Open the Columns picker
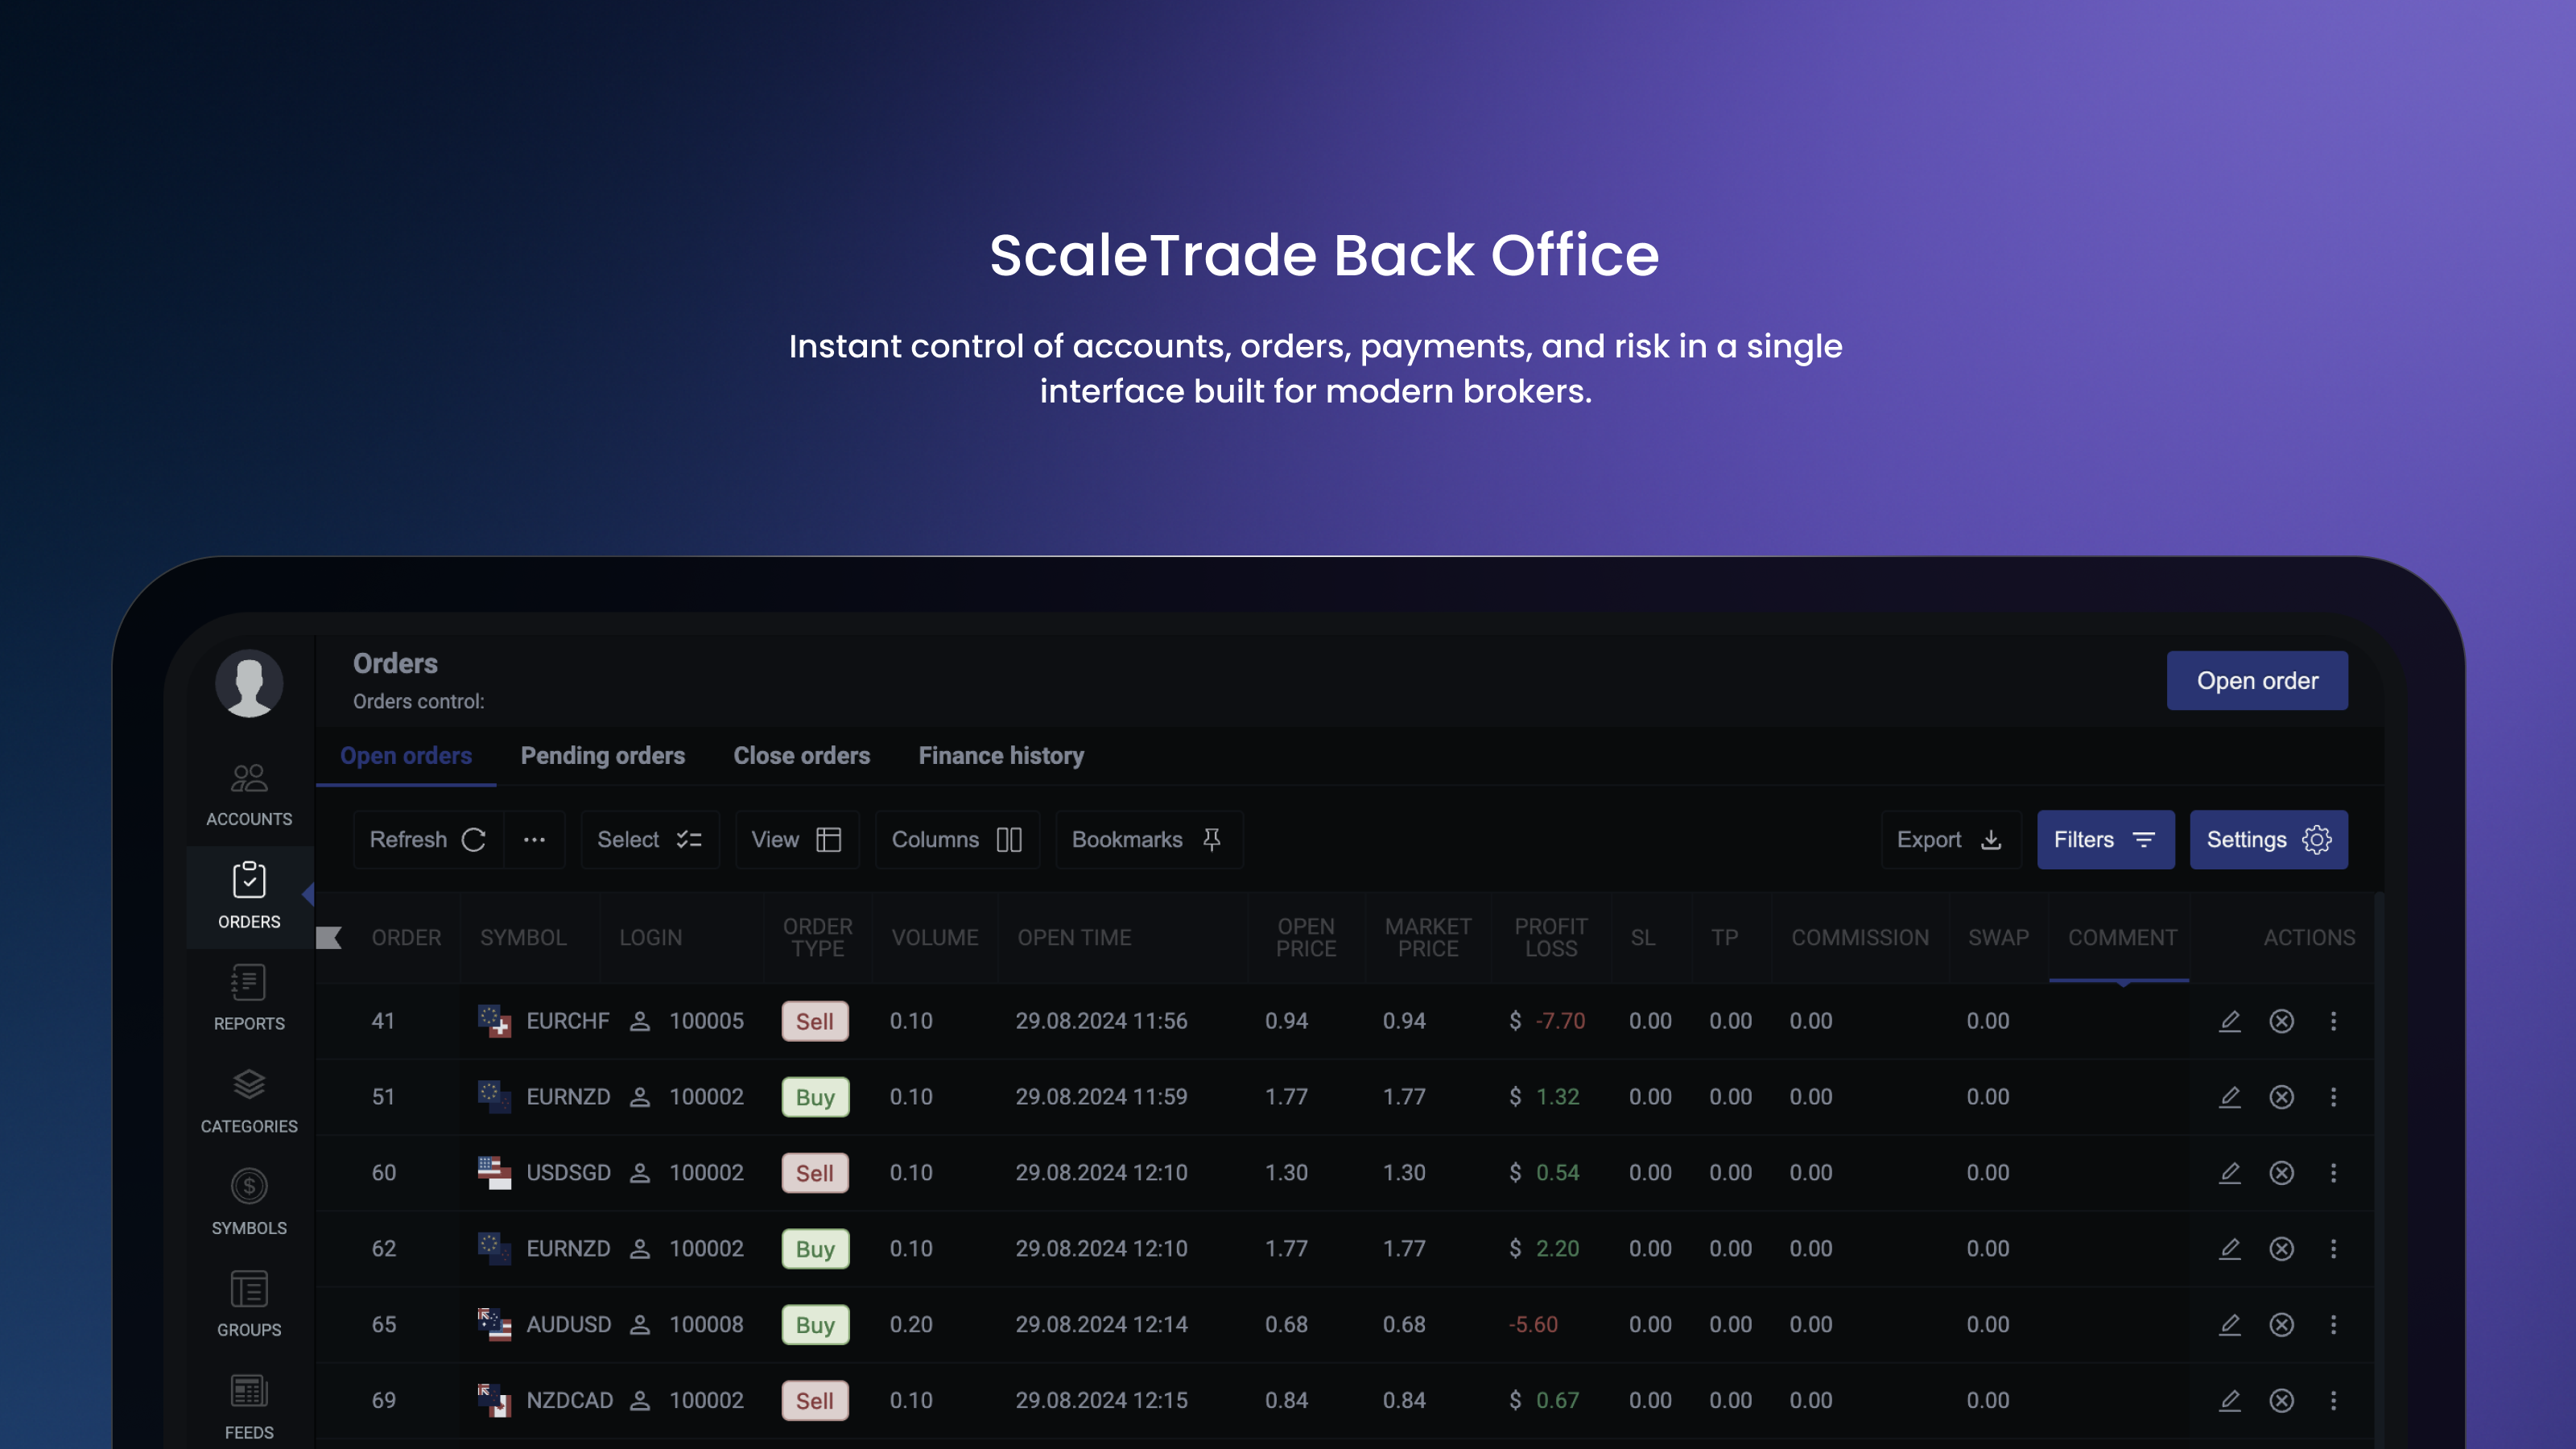 pyautogui.click(x=956, y=839)
